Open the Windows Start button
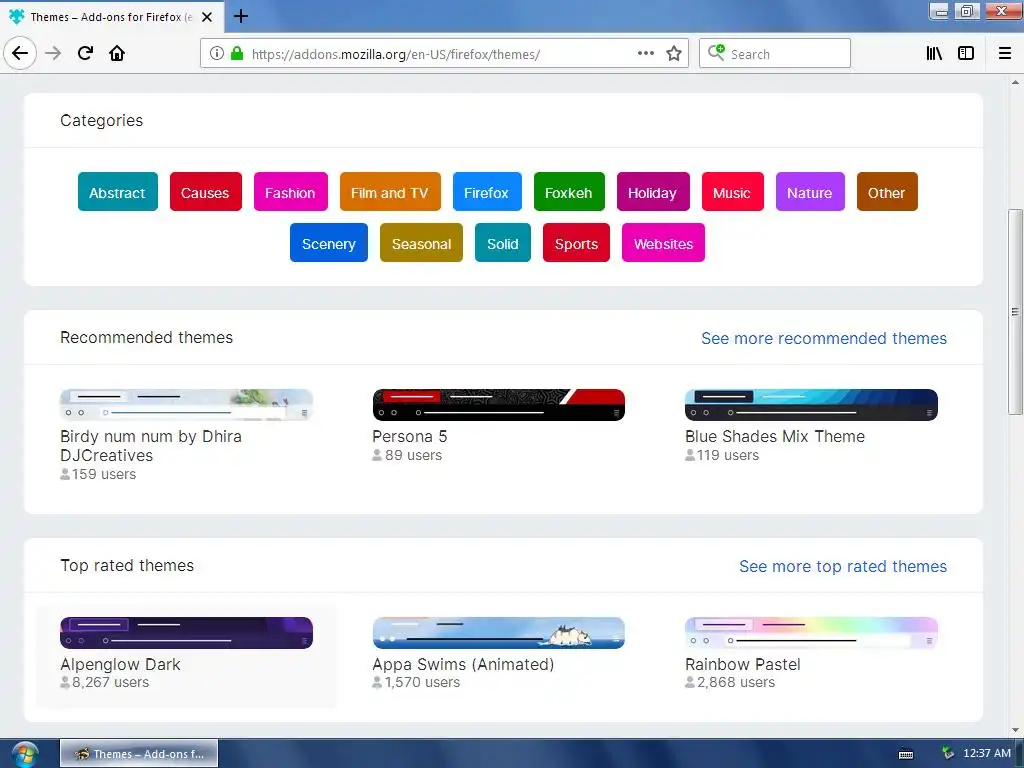 point(24,754)
